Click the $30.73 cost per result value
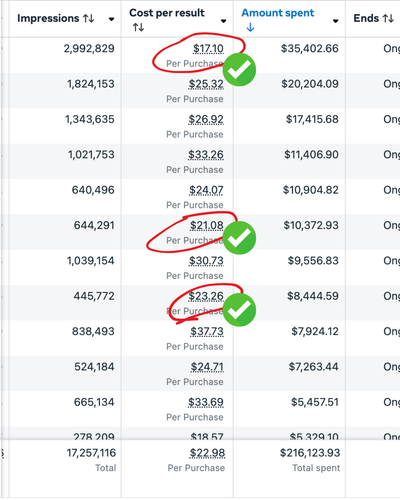Screen dimensions: 400x500 pos(206,261)
